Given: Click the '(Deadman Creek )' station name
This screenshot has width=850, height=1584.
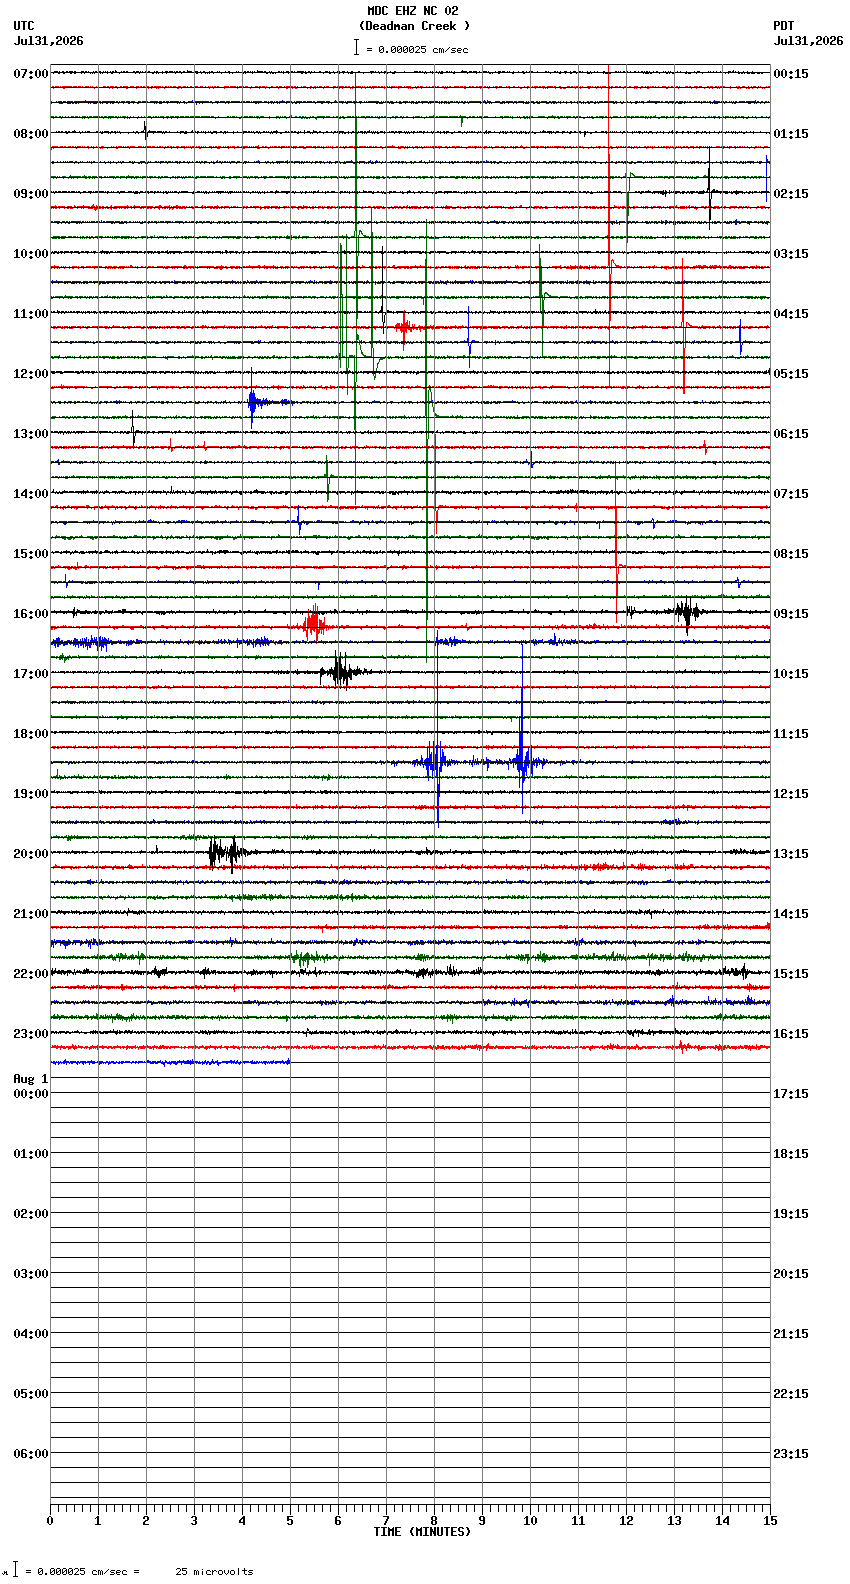Looking at the screenshot, I should point(414,26).
